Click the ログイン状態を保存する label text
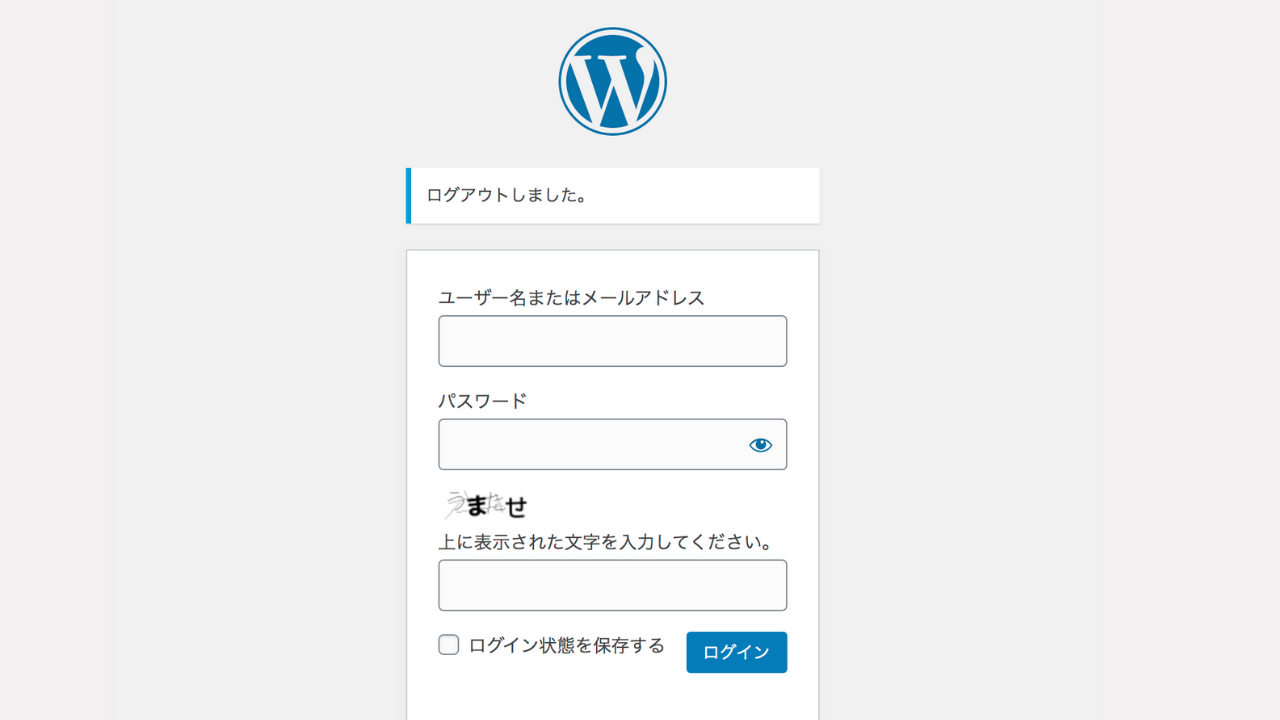 tap(566, 645)
